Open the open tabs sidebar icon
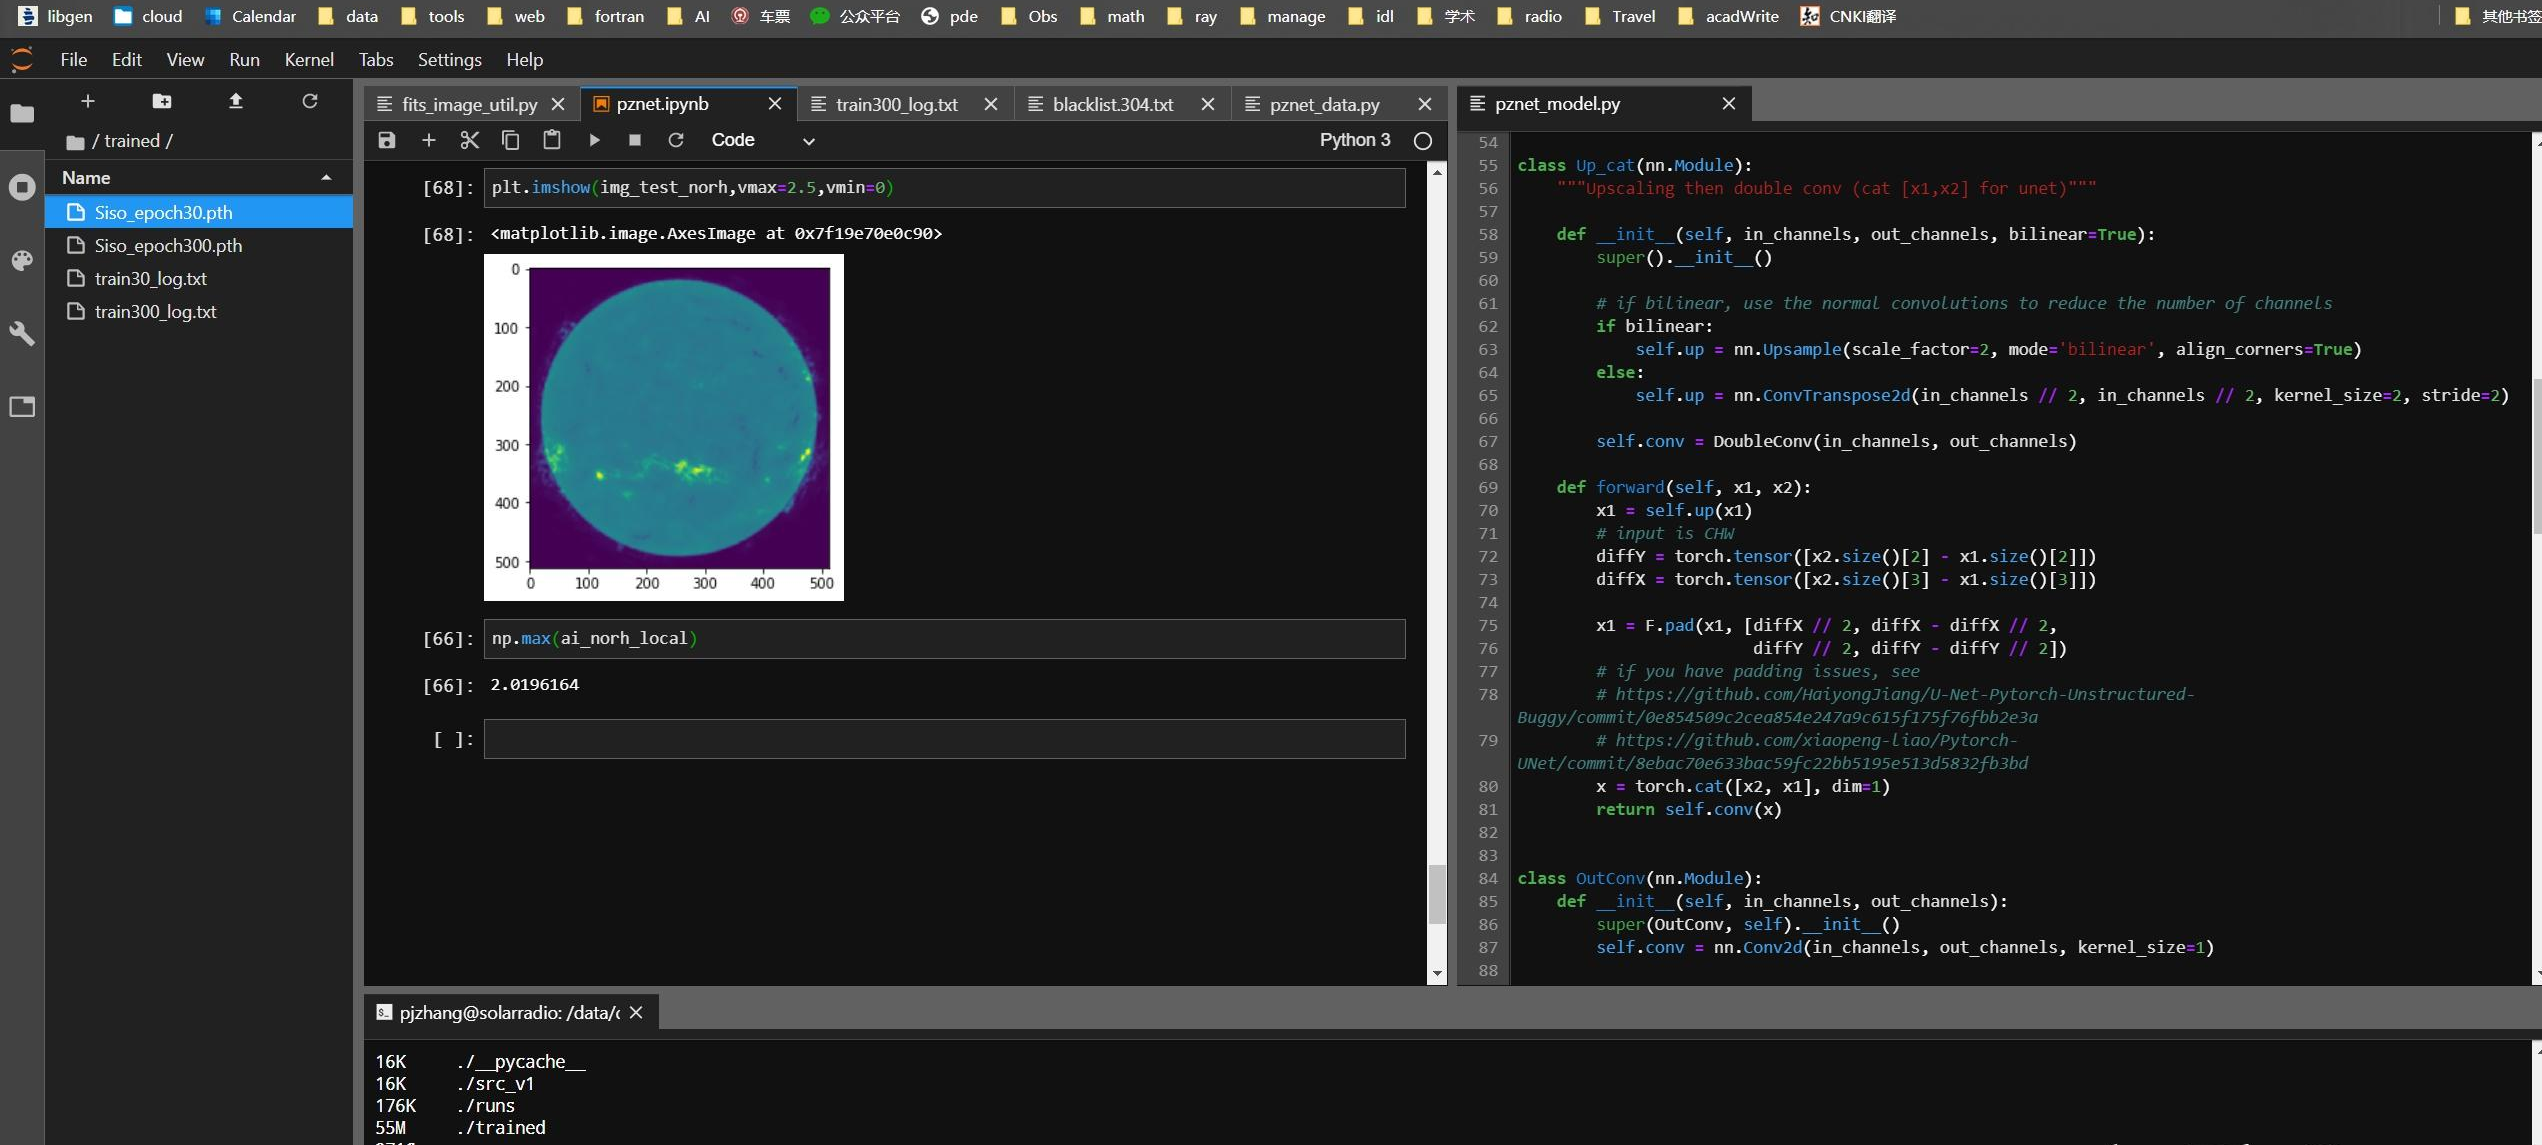This screenshot has width=2542, height=1145. (x=22, y=406)
